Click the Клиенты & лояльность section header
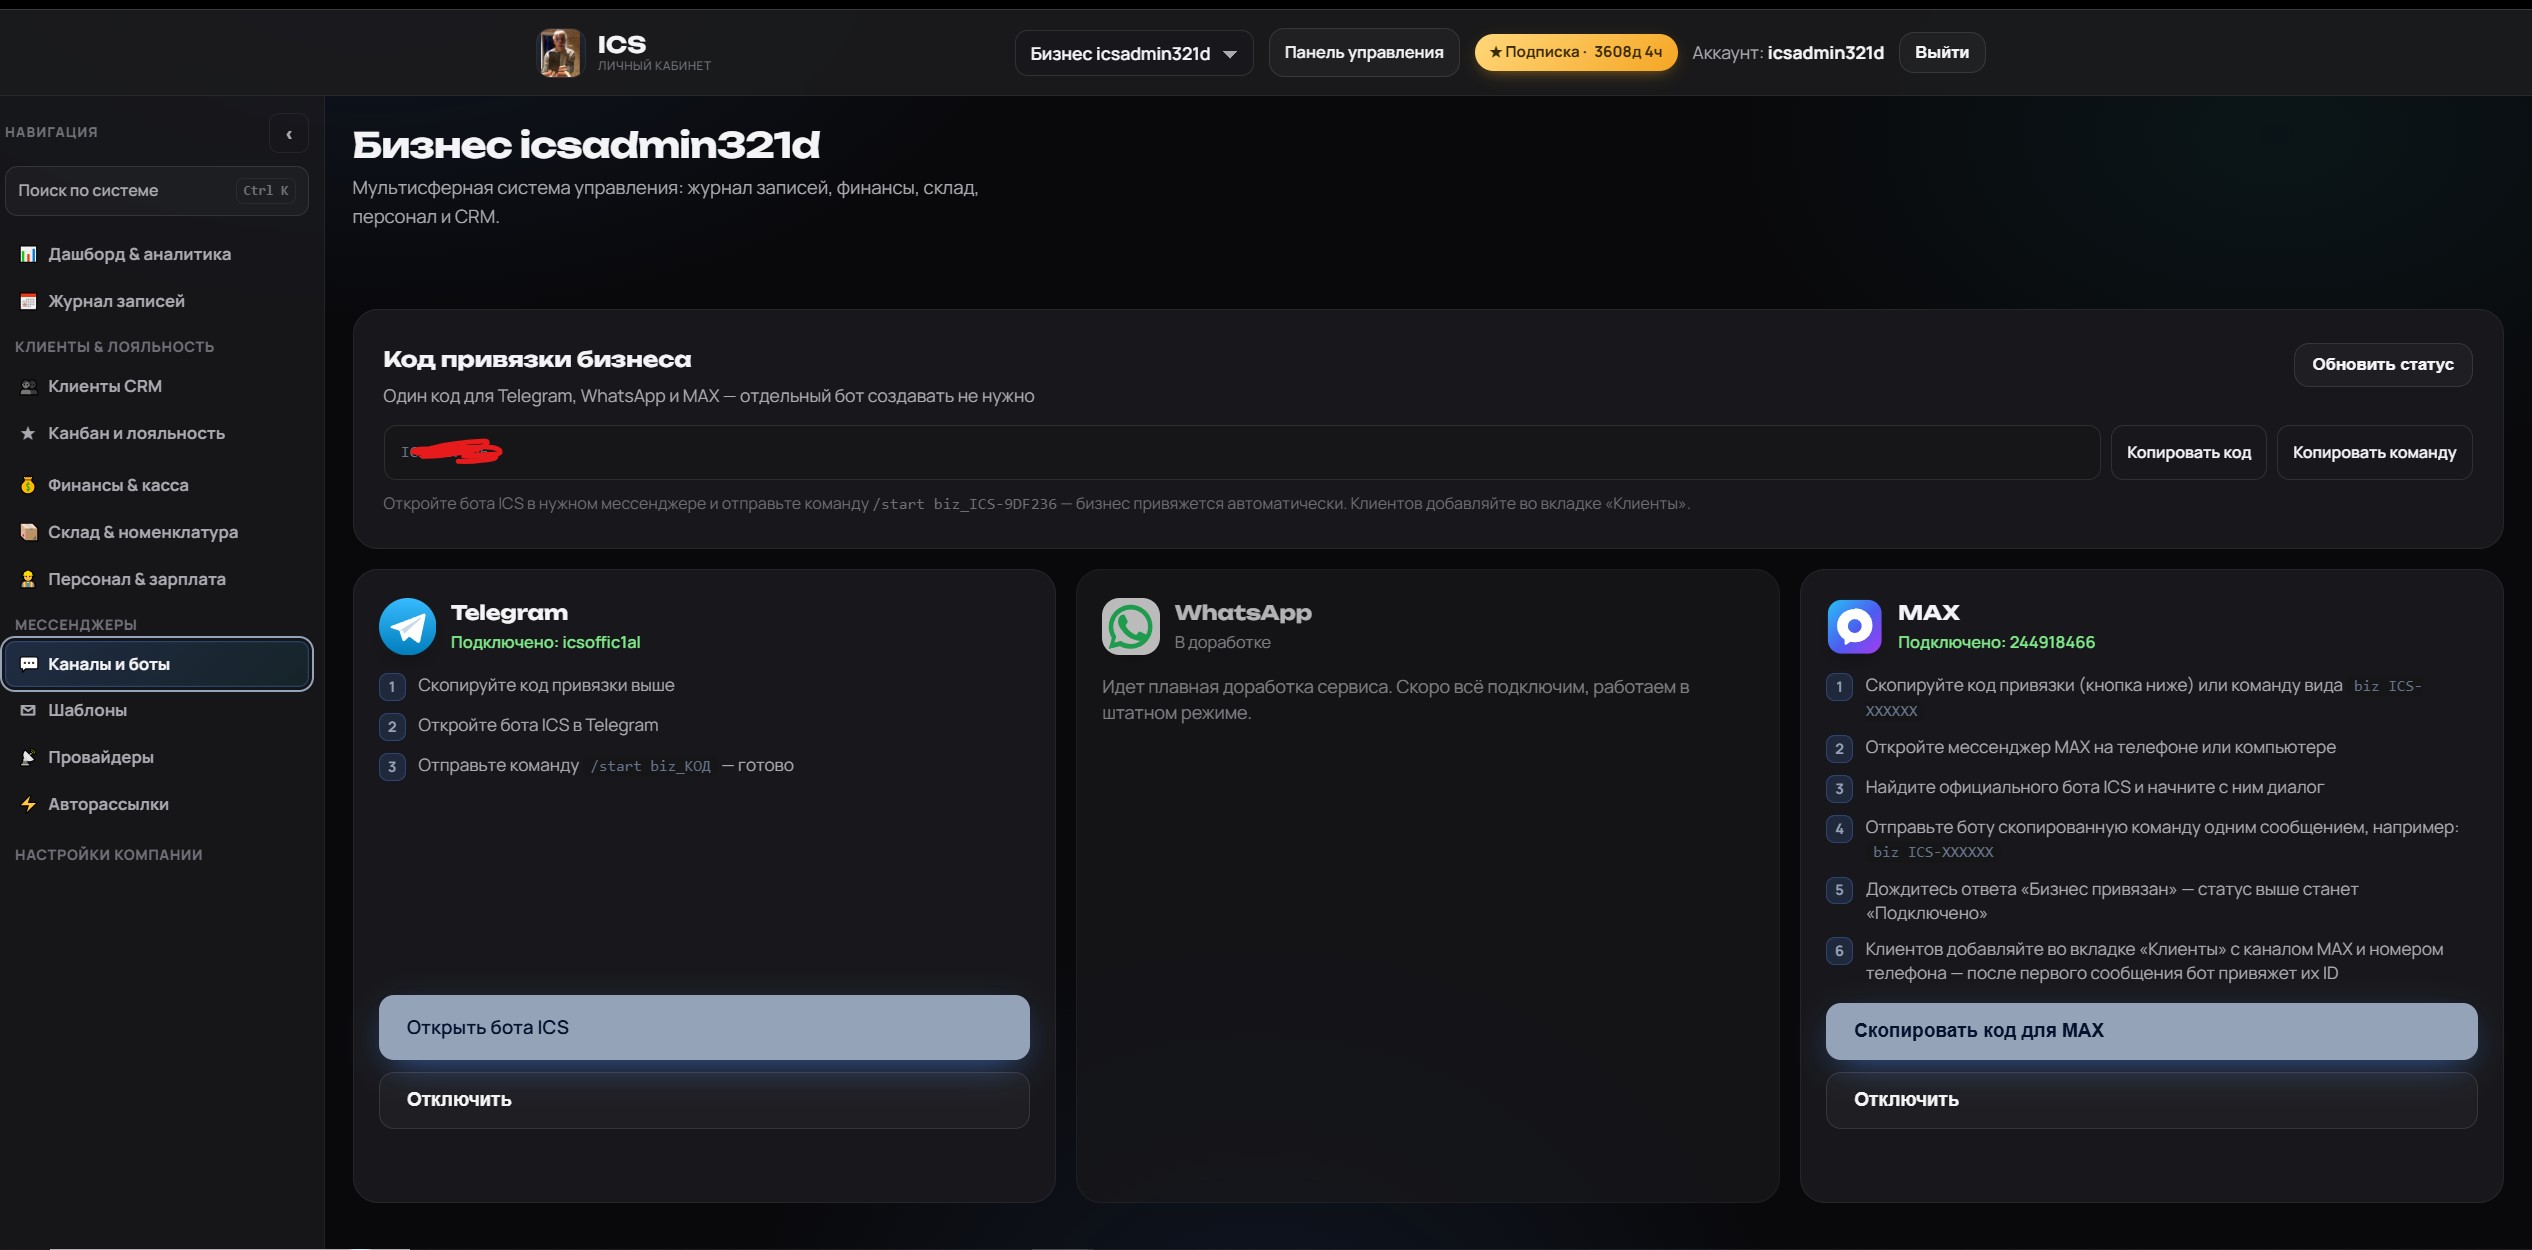This screenshot has width=2532, height=1250. coord(115,347)
